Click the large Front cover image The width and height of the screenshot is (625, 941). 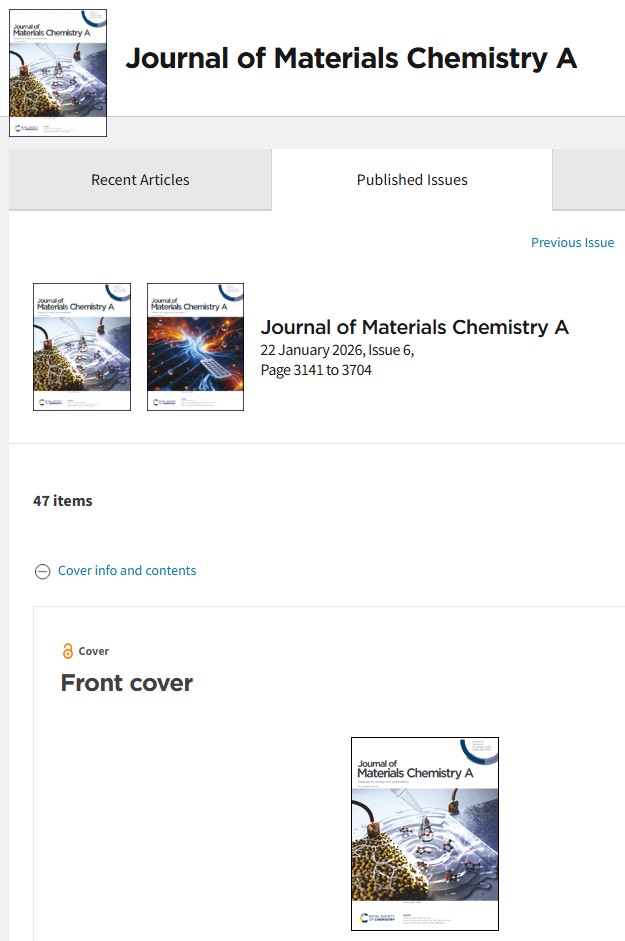click(424, 833)
